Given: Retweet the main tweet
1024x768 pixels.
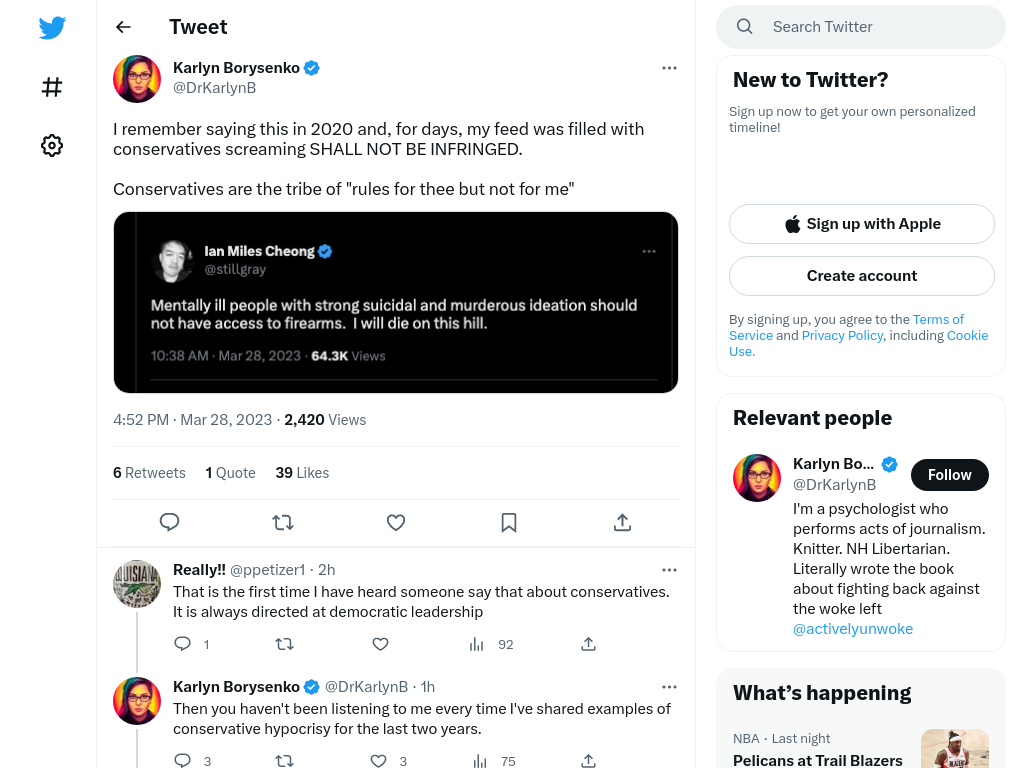Looking at the screenshot, I should 283,522.
